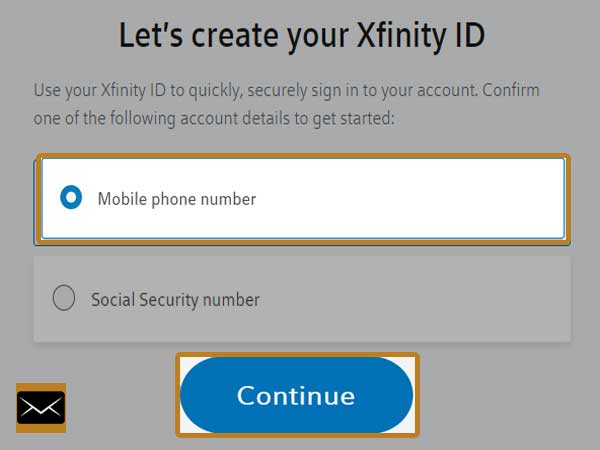Click blank space inside Mobile phone option box
This screenshot has width=600, height=450.
pos(409,199)
